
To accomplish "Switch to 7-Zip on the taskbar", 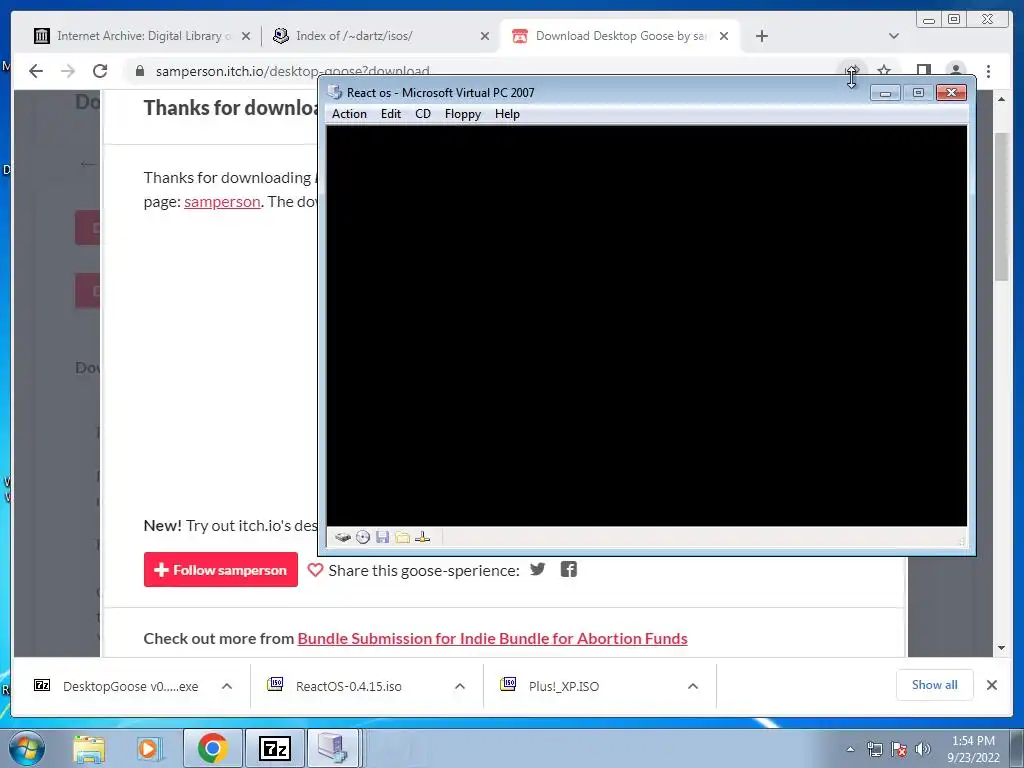I will tap(275, 748).
